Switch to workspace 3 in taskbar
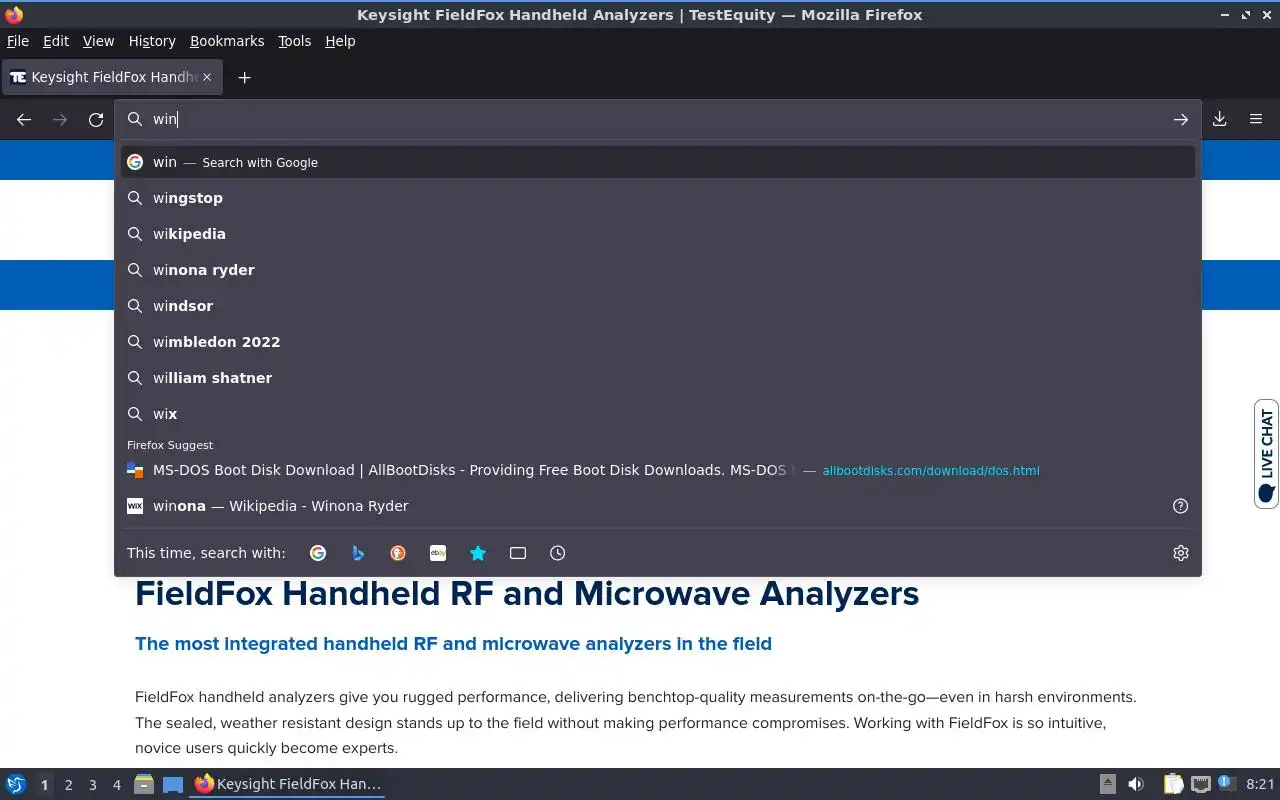1280x800 pixels. click(92, 785)
